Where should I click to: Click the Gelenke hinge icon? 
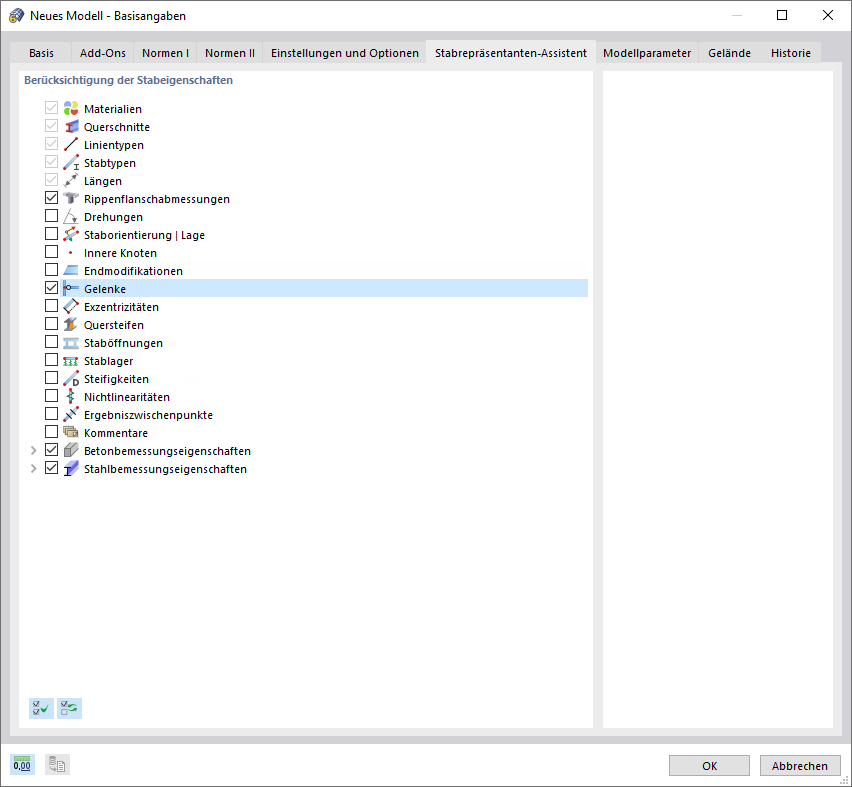[71, 289]
